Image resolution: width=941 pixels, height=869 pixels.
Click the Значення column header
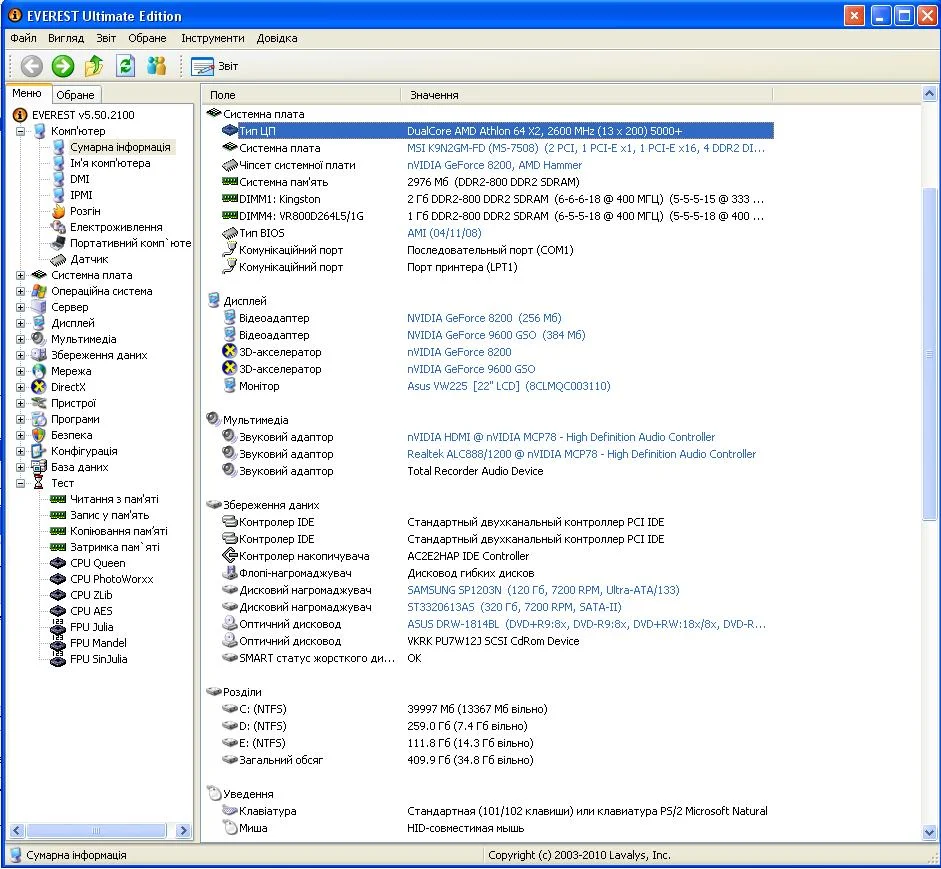click(434, 95)
